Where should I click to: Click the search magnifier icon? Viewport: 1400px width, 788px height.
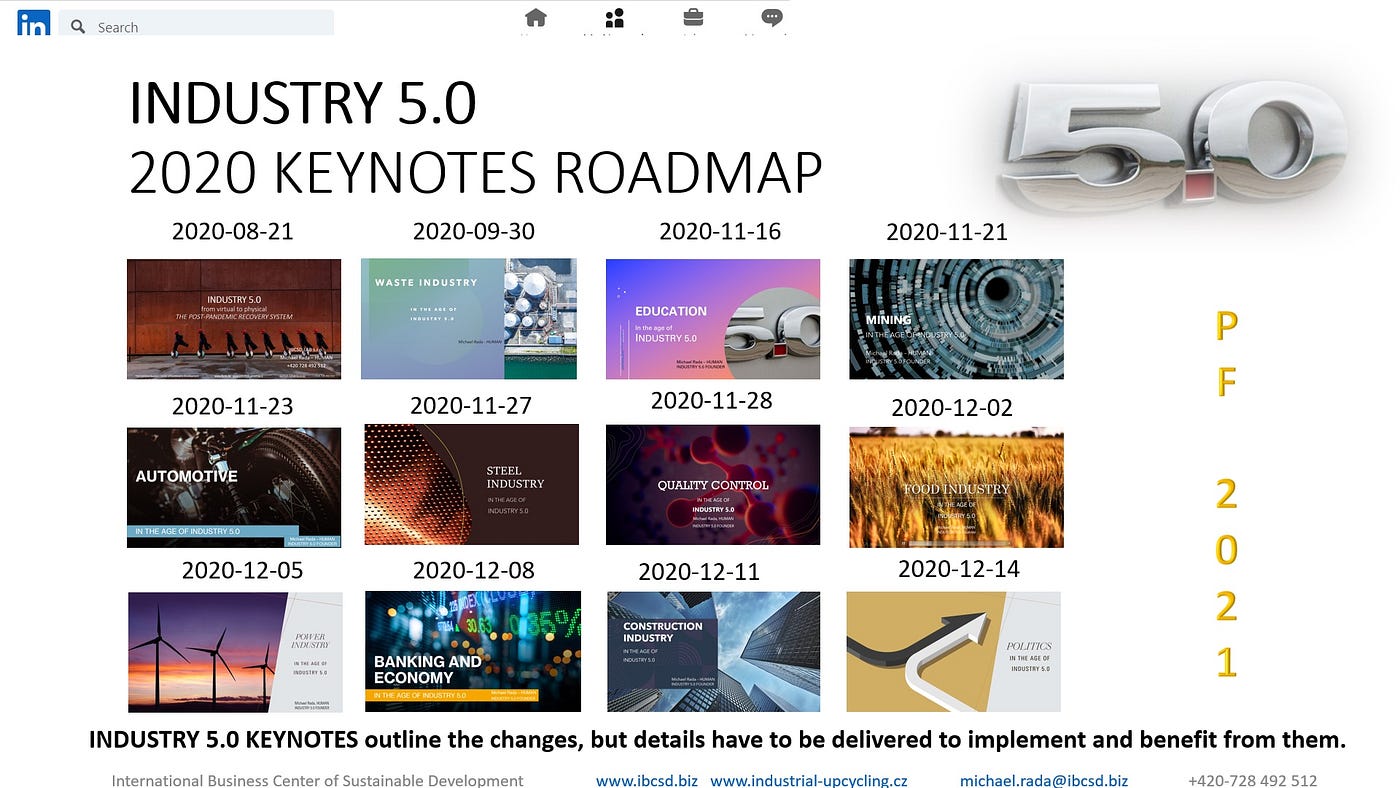point(78,27)
